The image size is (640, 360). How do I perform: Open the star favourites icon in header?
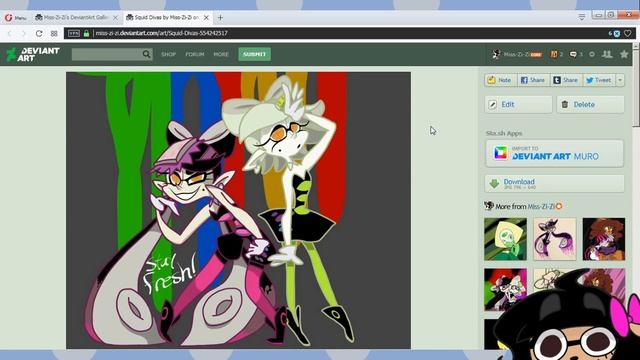tap(624, 54)
